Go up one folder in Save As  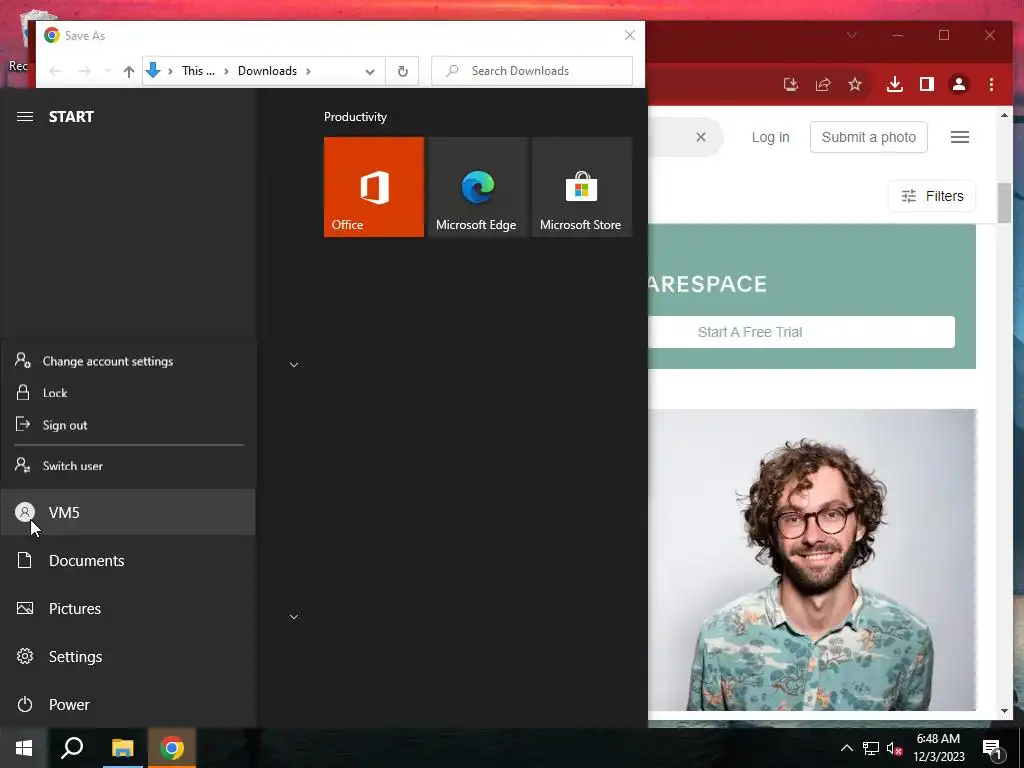click(129, 71)
